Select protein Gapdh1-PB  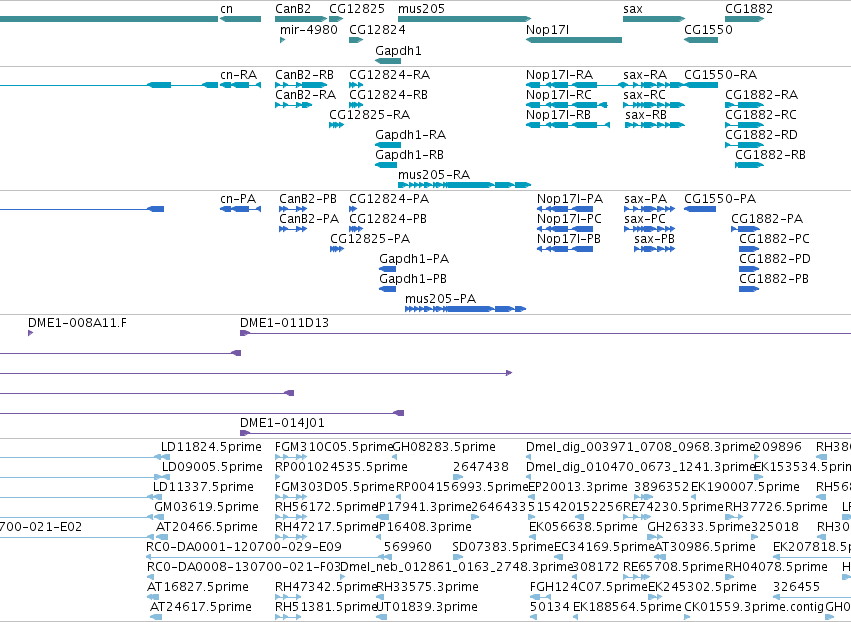coord(388,289)
